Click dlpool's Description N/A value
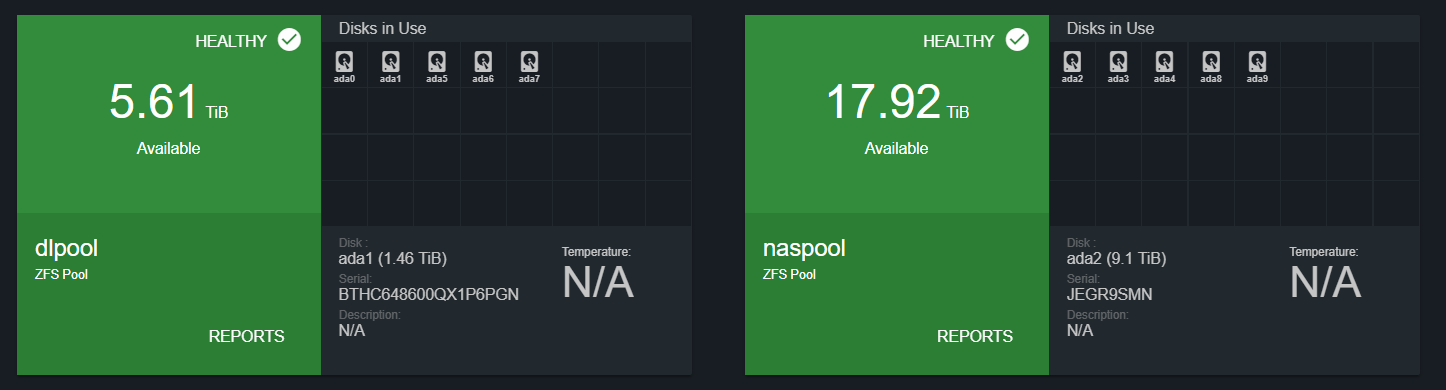Screen dimensions: 1446x390 coord(352,330)
